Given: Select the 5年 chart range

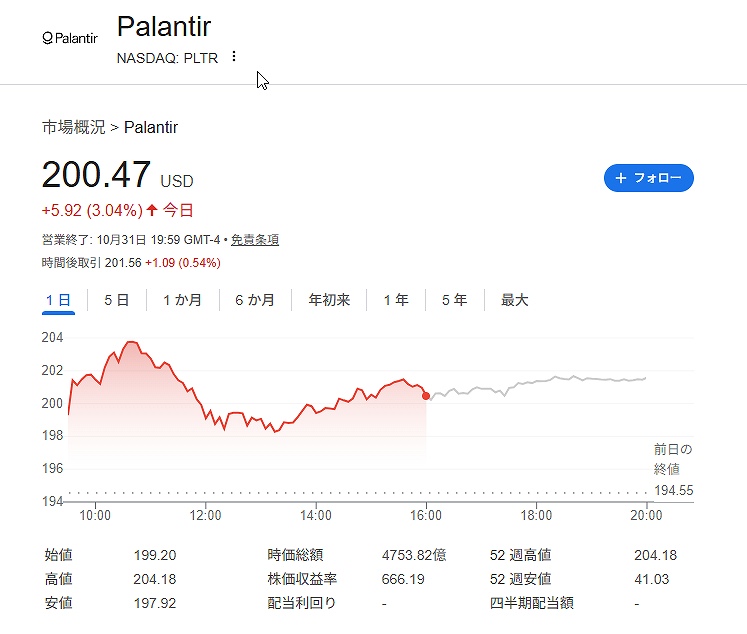Looking at the screenshot, I should pos(454,300).
